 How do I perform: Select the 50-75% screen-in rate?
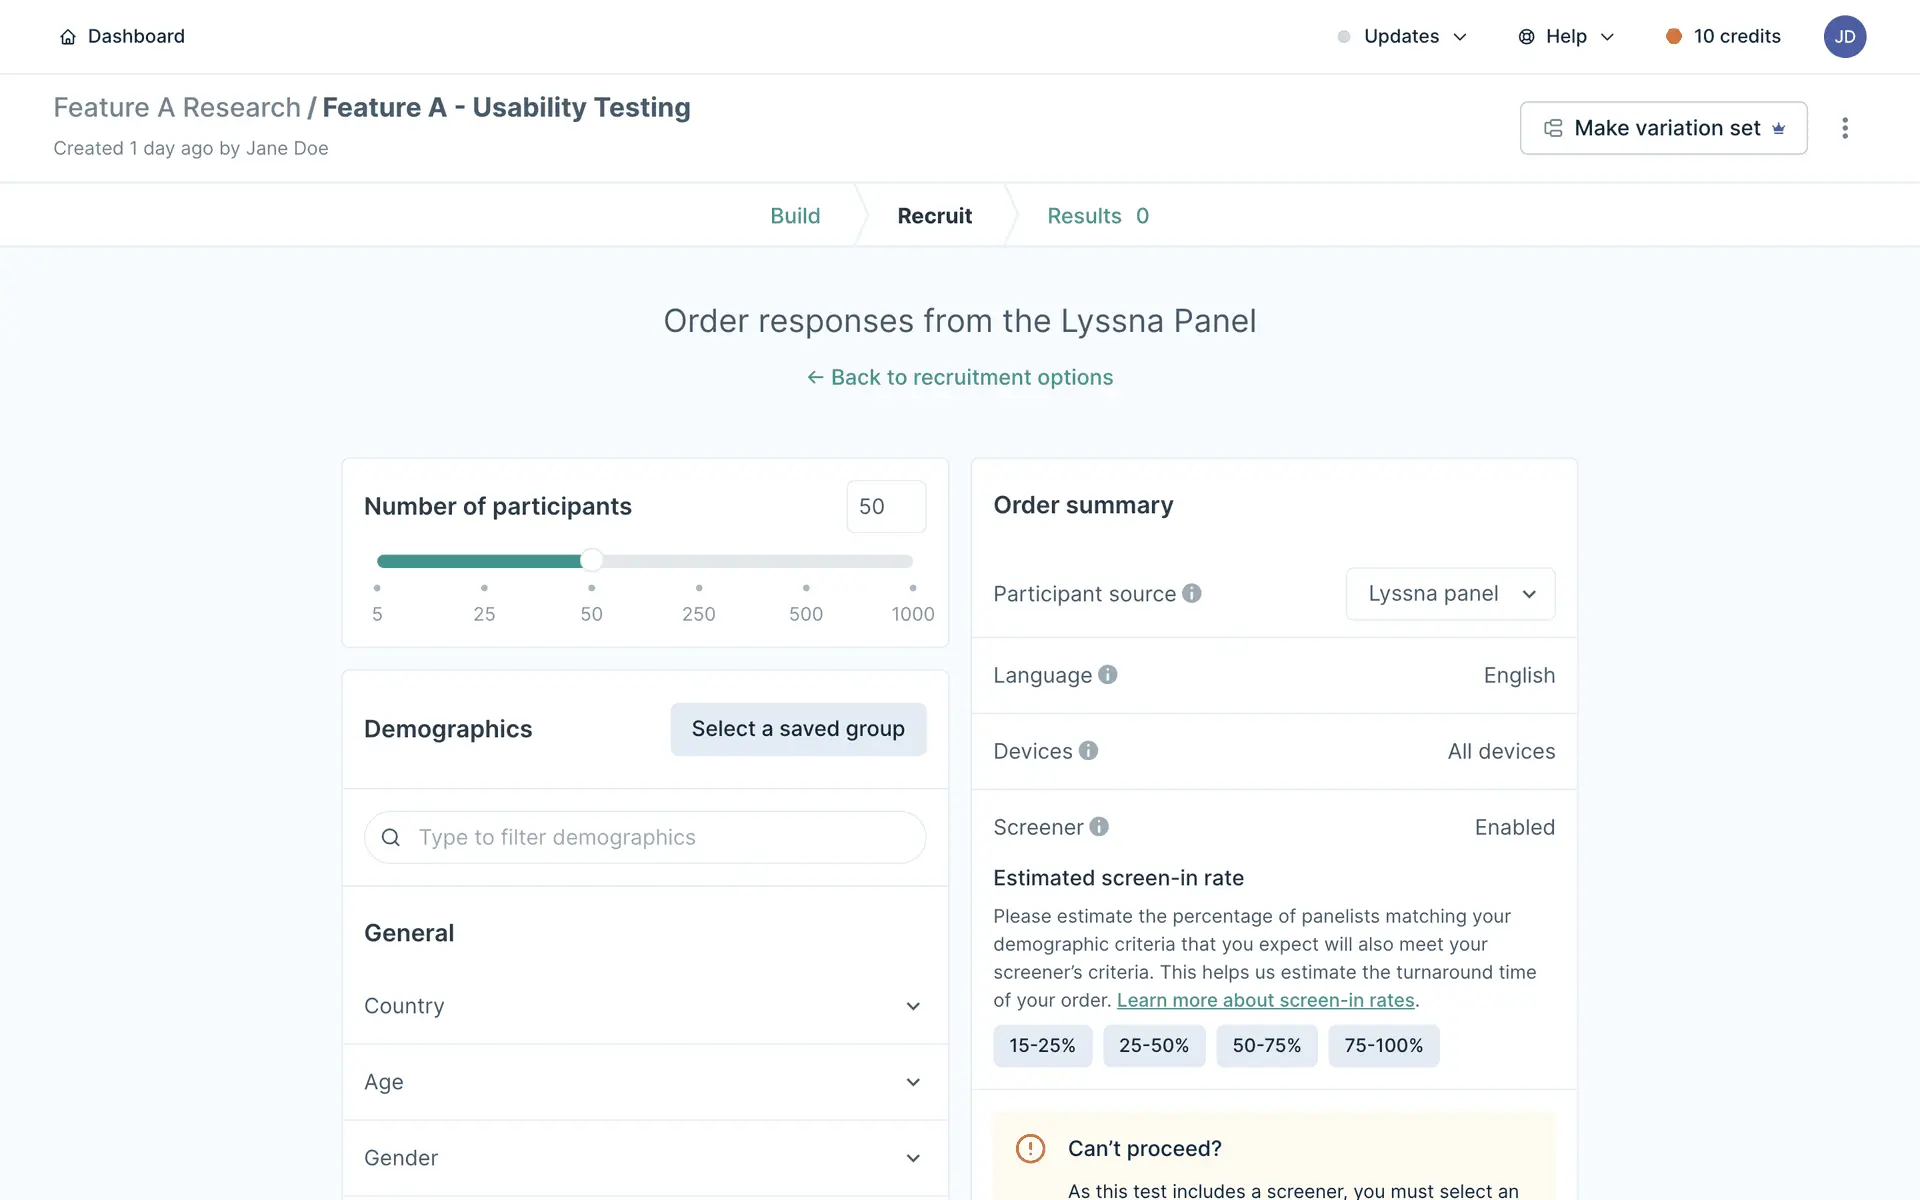click(x=1266, y=1046)
